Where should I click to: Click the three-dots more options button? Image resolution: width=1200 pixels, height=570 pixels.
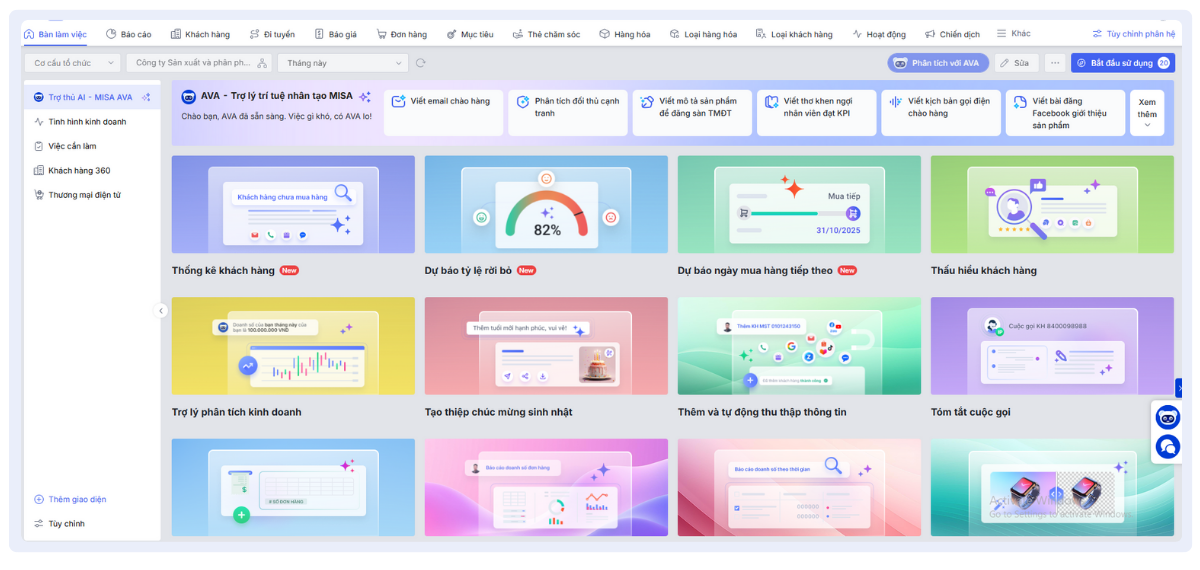pos(1054,63)
